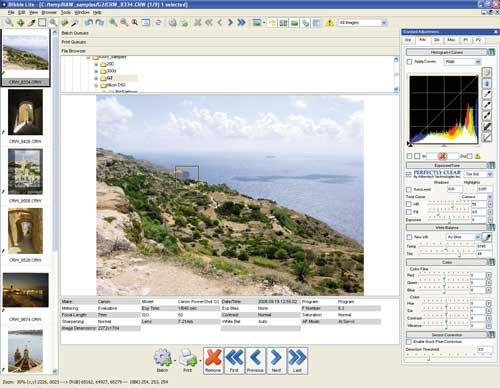
Task: Select the night harbor thumbnail
Action: click(x=26, y=290)
